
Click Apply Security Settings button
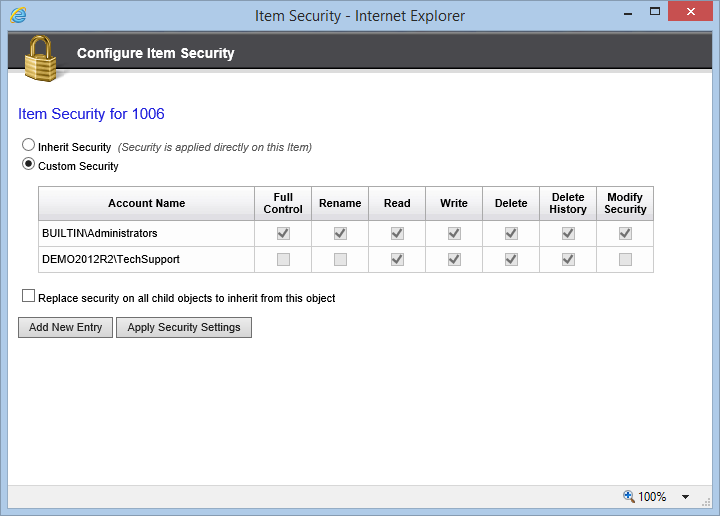tap(184, 327)
